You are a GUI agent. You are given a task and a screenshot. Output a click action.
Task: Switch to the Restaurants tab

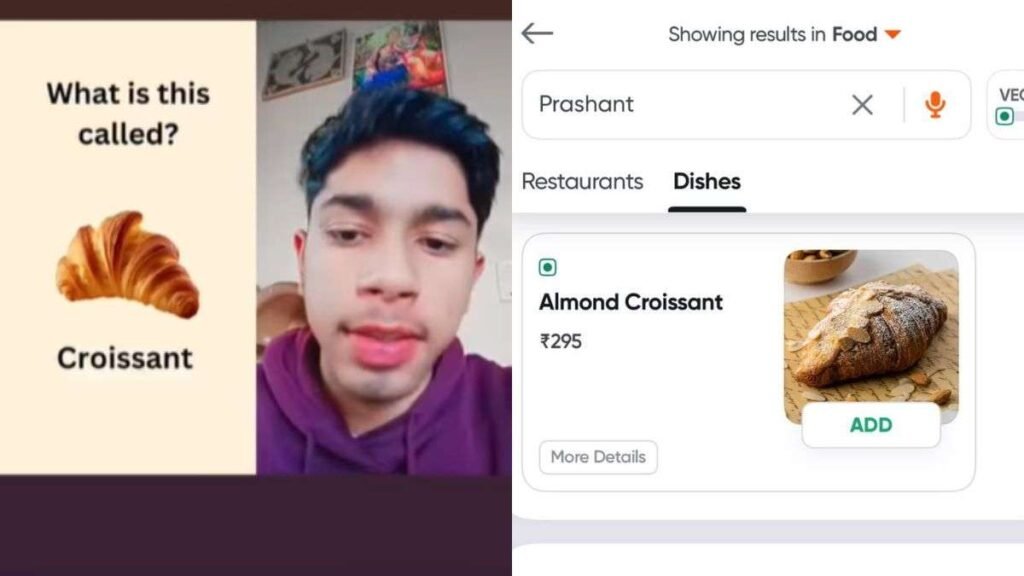582,181
